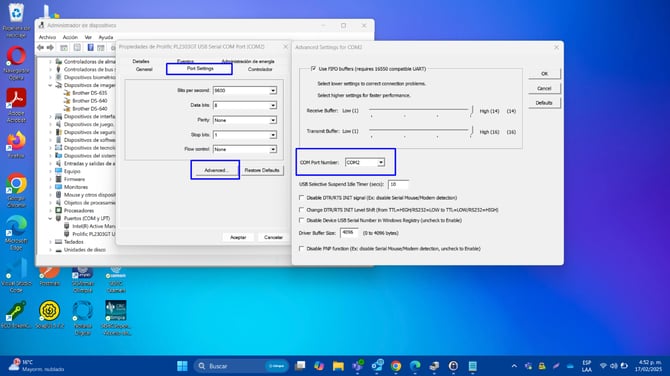The height and width of the screenshot is (376, 670).
Task: Click Cancelar in the properties dialog
Action: (x=273, y=237)
